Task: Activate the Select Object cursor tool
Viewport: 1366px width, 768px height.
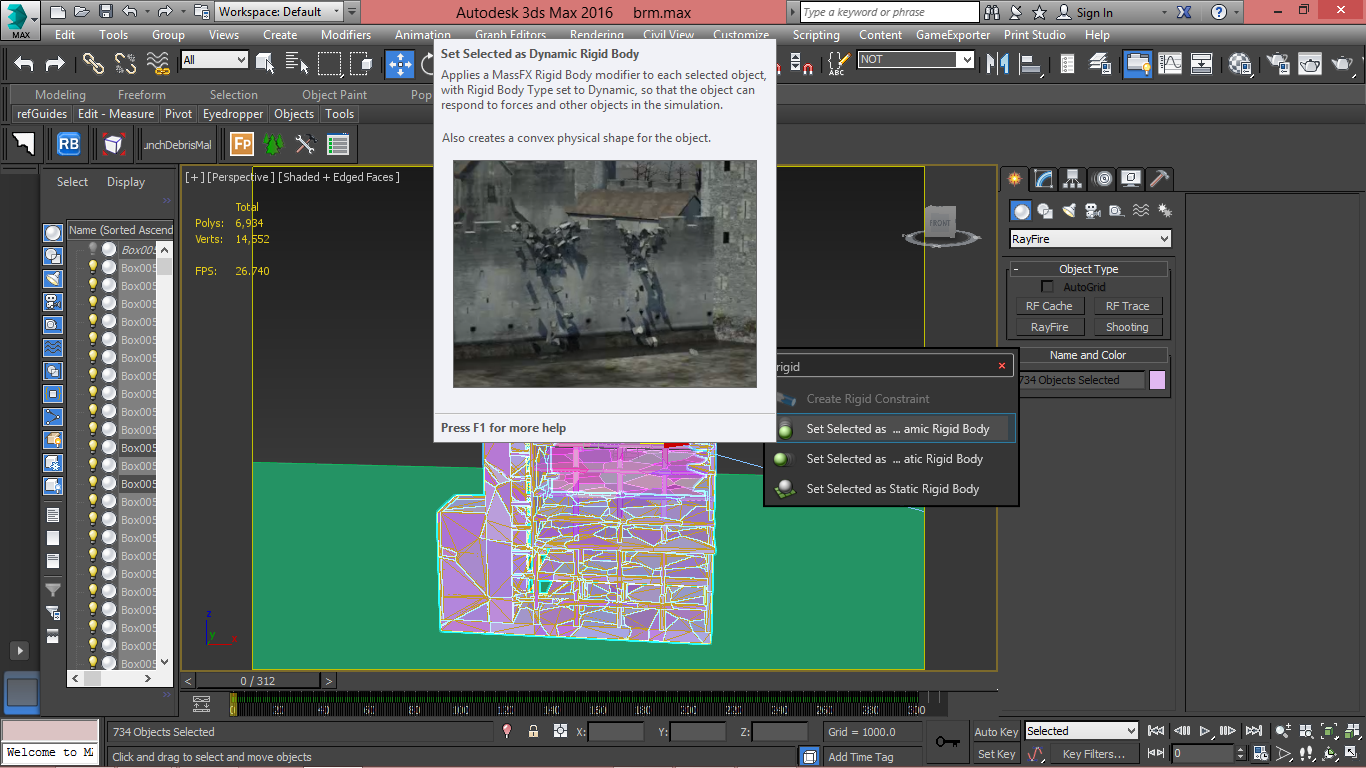Action: tap(265, 63)
